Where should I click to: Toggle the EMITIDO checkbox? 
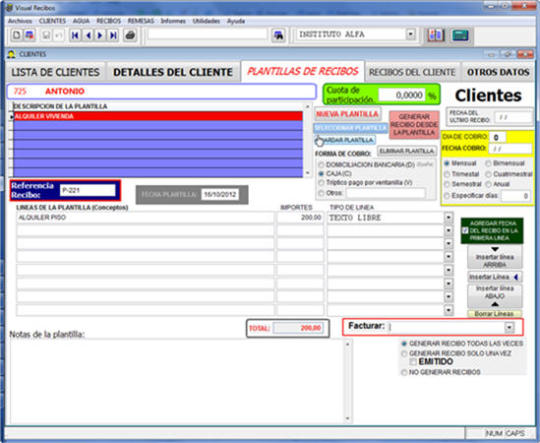413,362
